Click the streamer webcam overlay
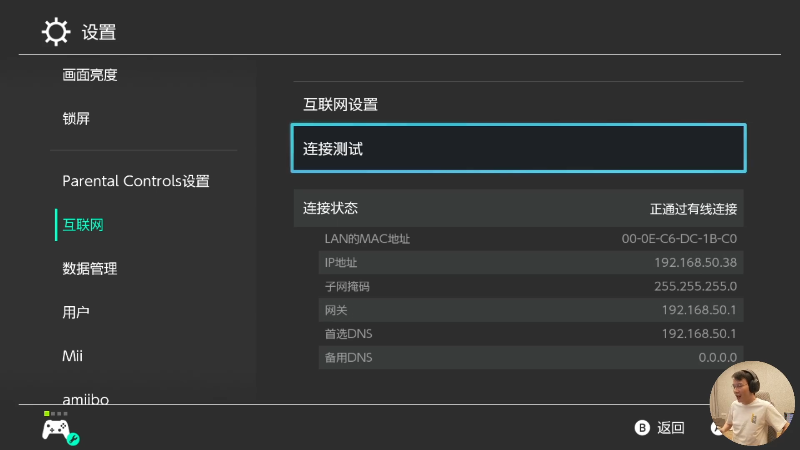The image size is (800, 450). (752, 404)
